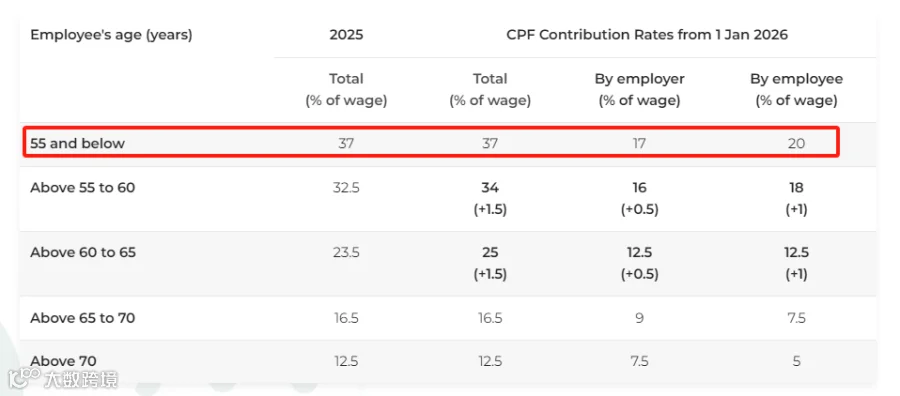Select the employee rate 18 cell
Viewport: 900px width, 396px height.
[797, 188]
